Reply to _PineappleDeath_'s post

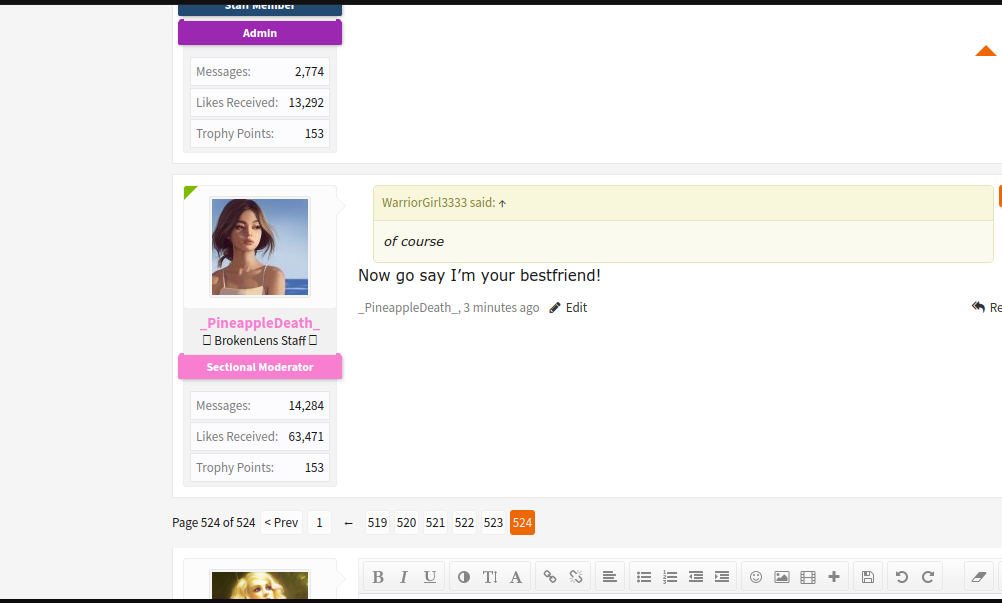coord(986,307)
